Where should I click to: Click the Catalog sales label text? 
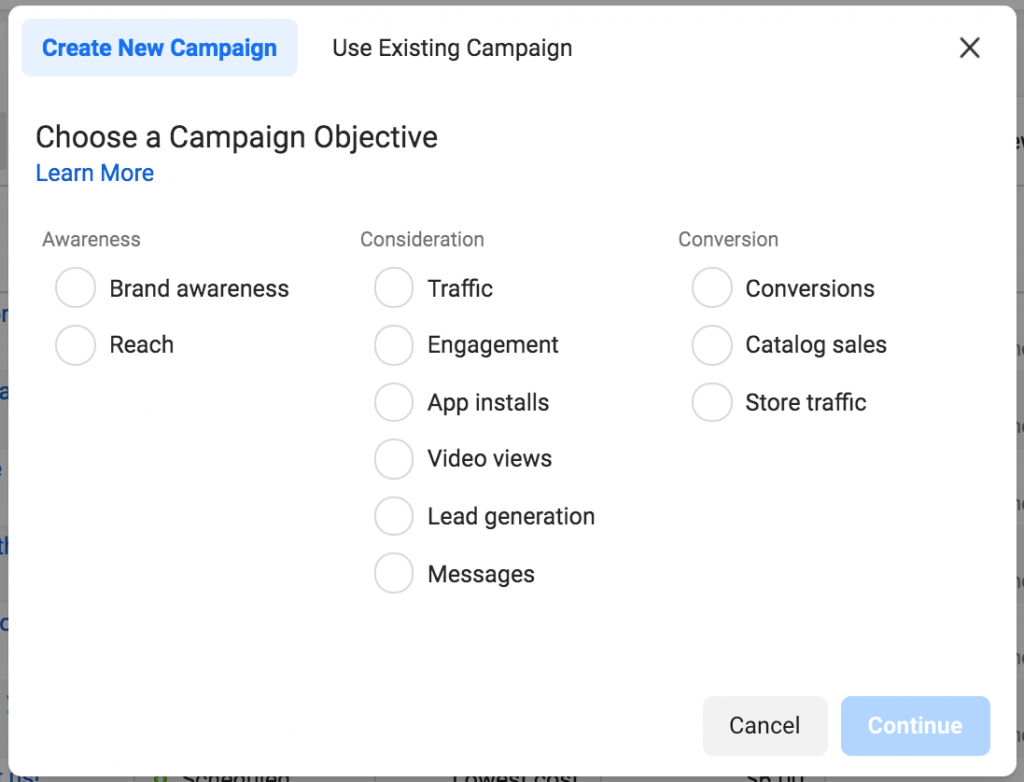816,345
